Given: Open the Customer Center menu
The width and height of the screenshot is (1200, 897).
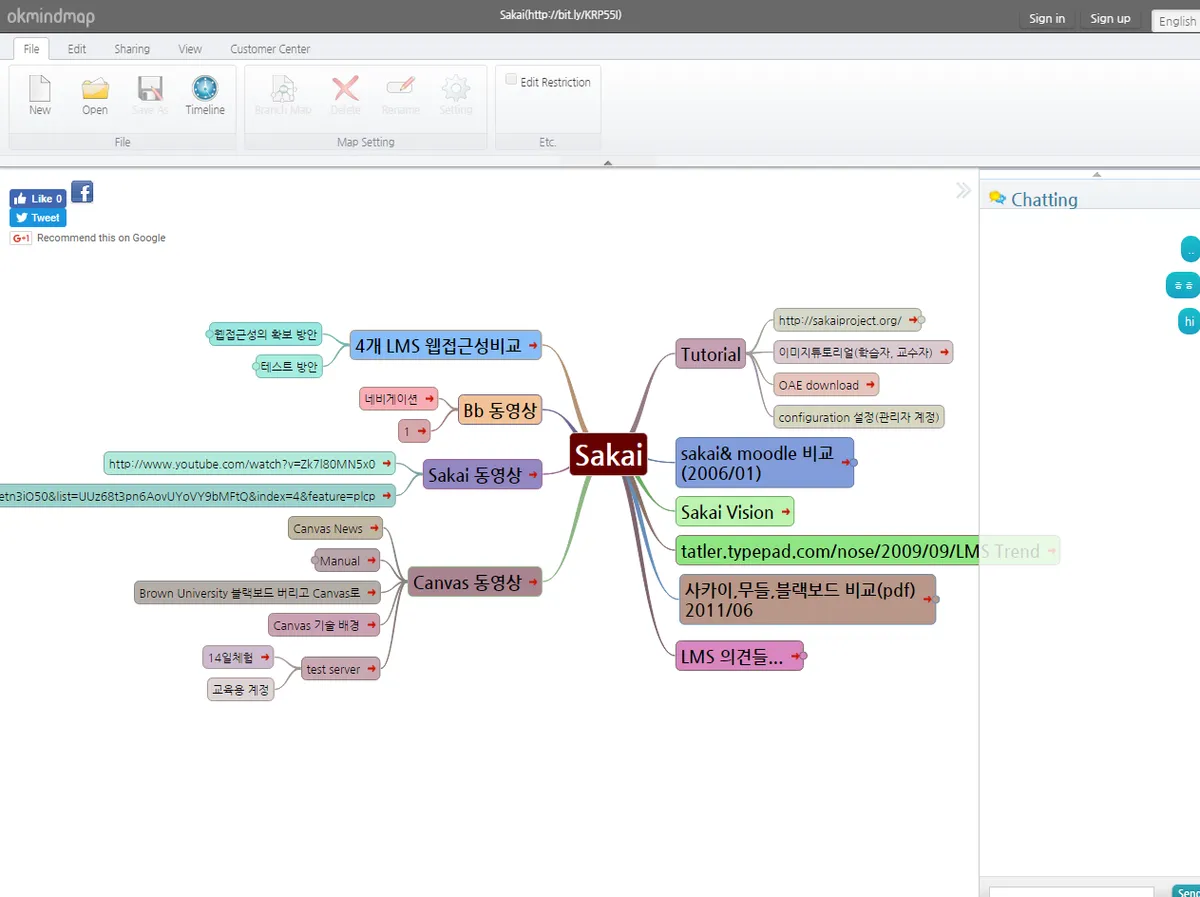Looking at the screenshot, I should click(x=269, y=48).
